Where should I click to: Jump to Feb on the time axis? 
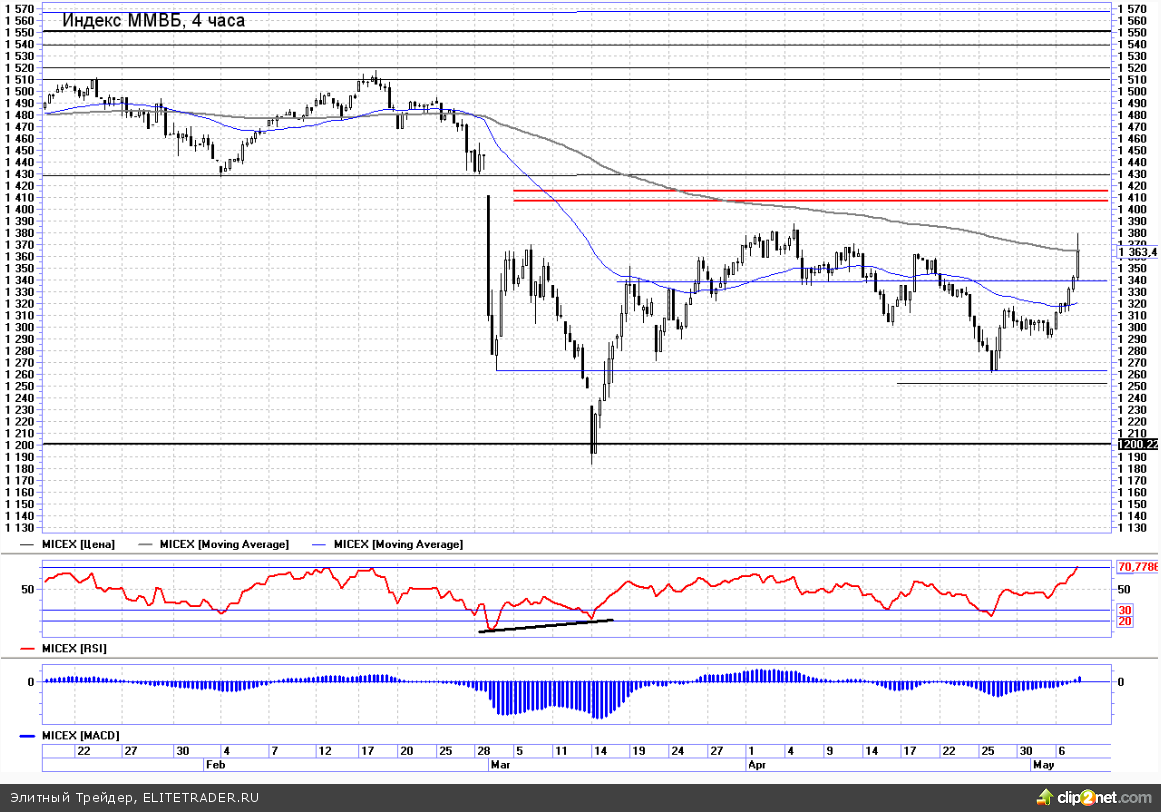(x=214, y=763)
